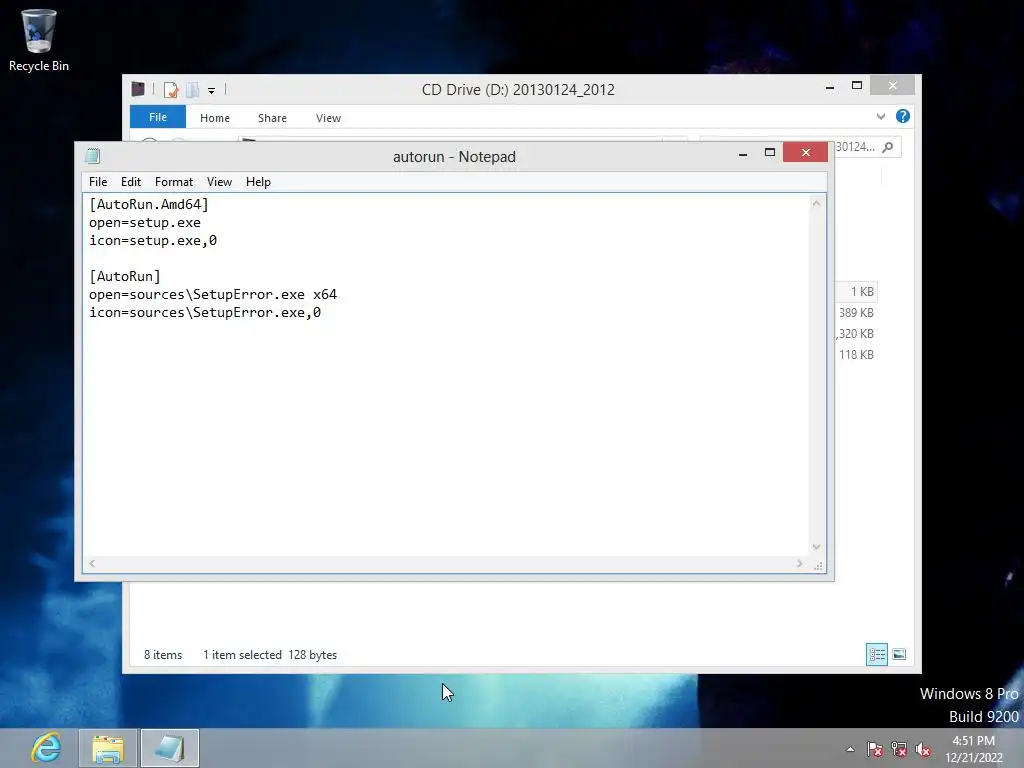Viewport: 1024px width, 768px height.
Task: Click Notepad vertical scrollbar up arrow
Action: pyautogui.click(x=816, y=203)
